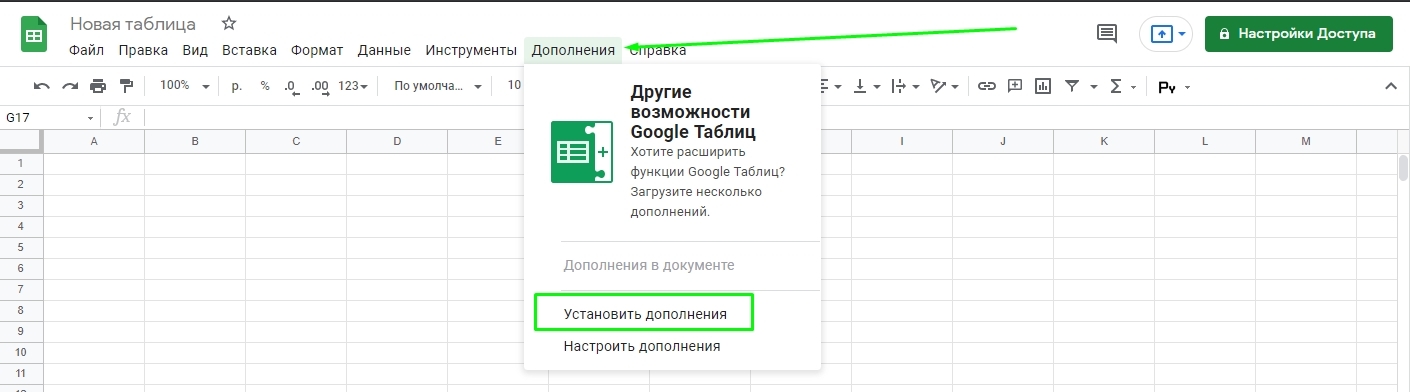The width and height of the screenshot is (1410, 392).
Task: Star the document Новая таблица
Action: [x=229, y=23]
